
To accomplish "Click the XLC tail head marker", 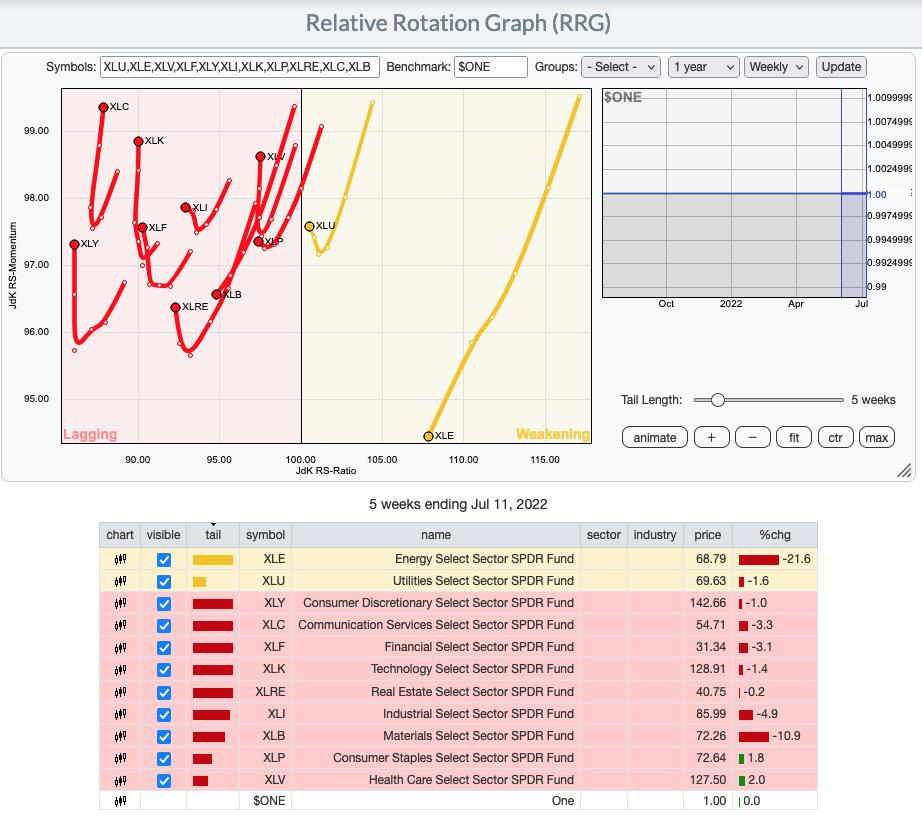I will (x=103, y=107).
